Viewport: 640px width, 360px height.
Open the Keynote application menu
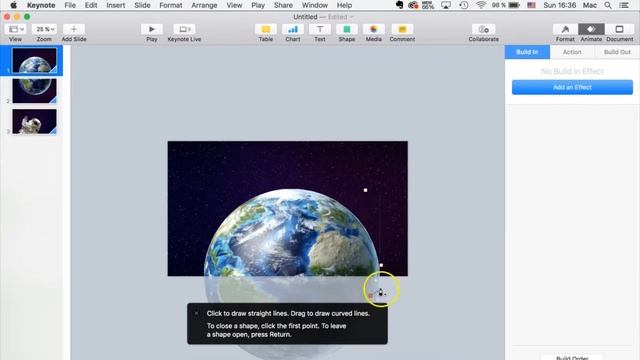41,5
